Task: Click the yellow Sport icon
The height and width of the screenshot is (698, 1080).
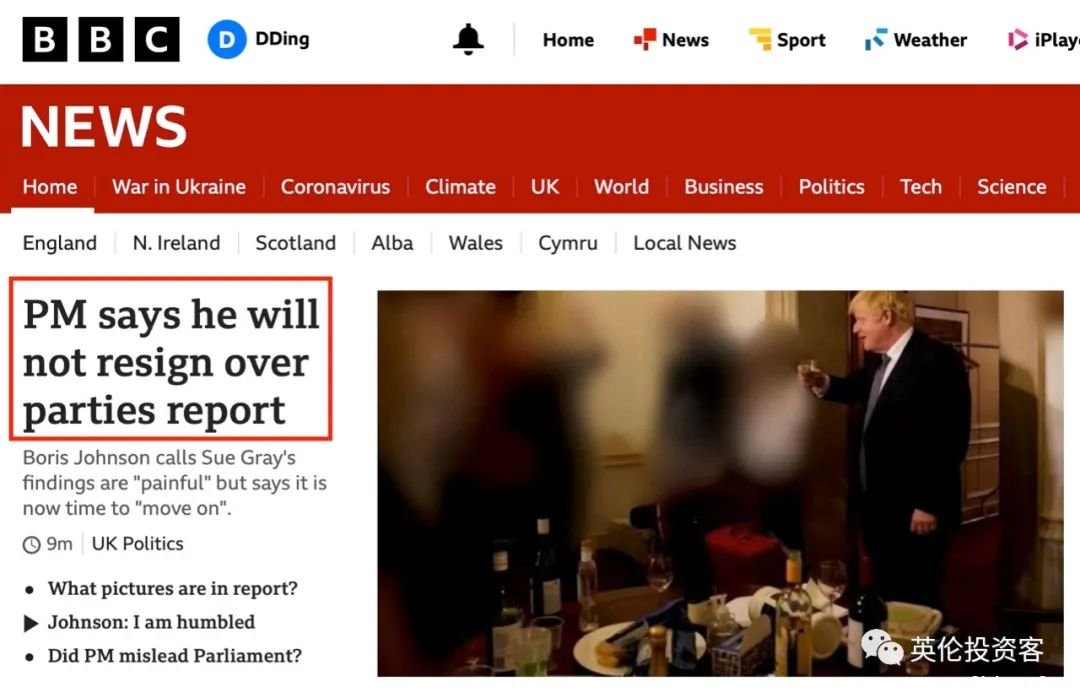Action: coord(760,39)
